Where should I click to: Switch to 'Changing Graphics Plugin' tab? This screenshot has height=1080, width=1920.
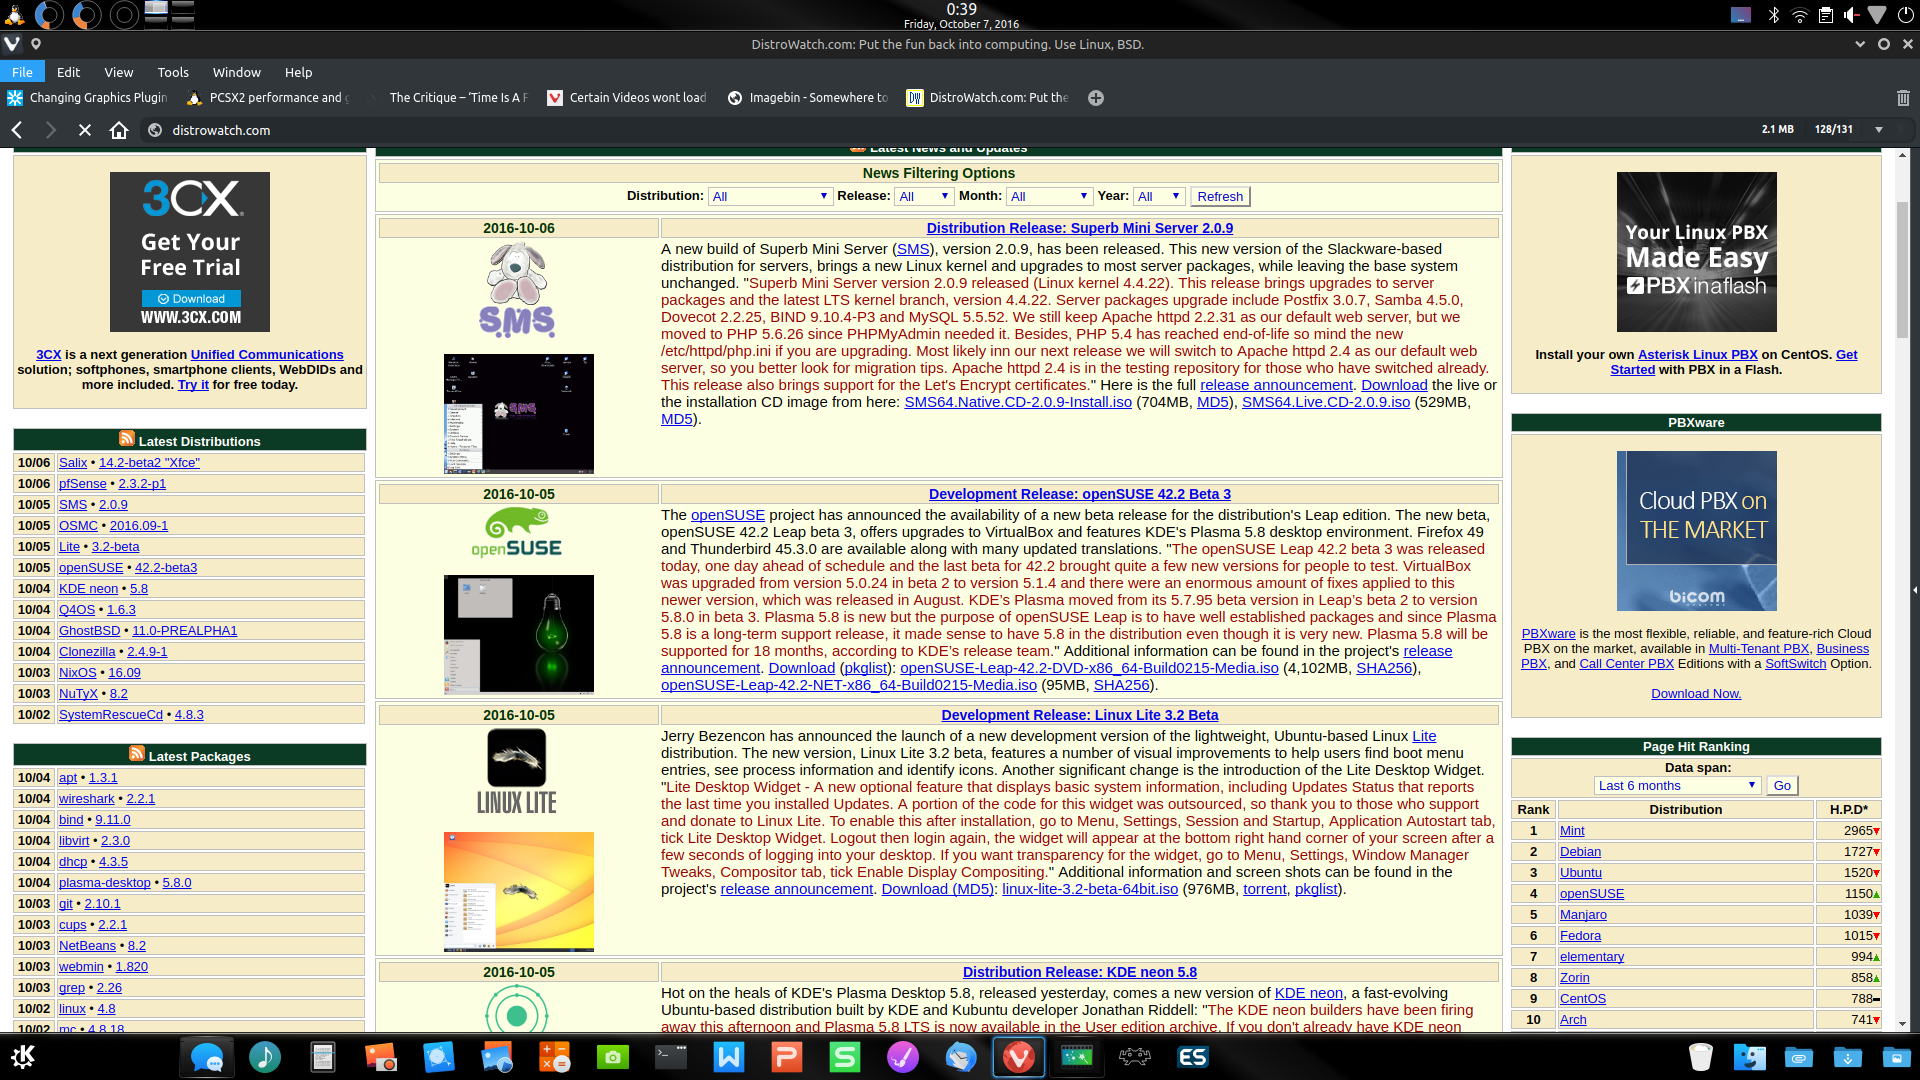(88, 98)
